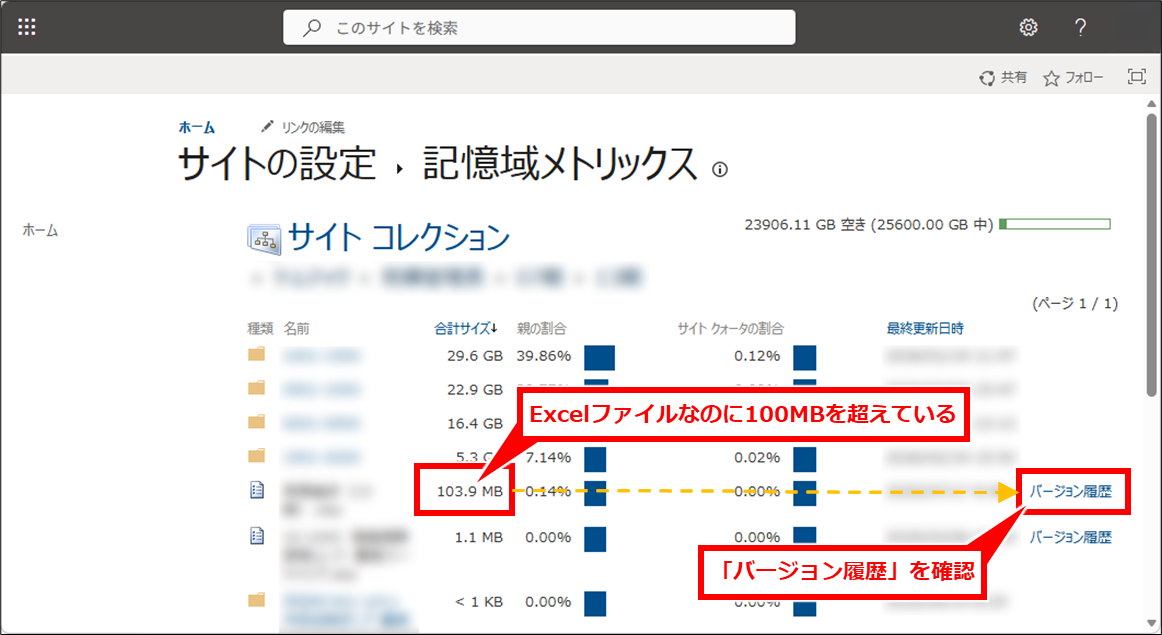The height and width of the screenshot is (635, 1162).
Task: Select ホーム tab above the page title
Action: 196,127
